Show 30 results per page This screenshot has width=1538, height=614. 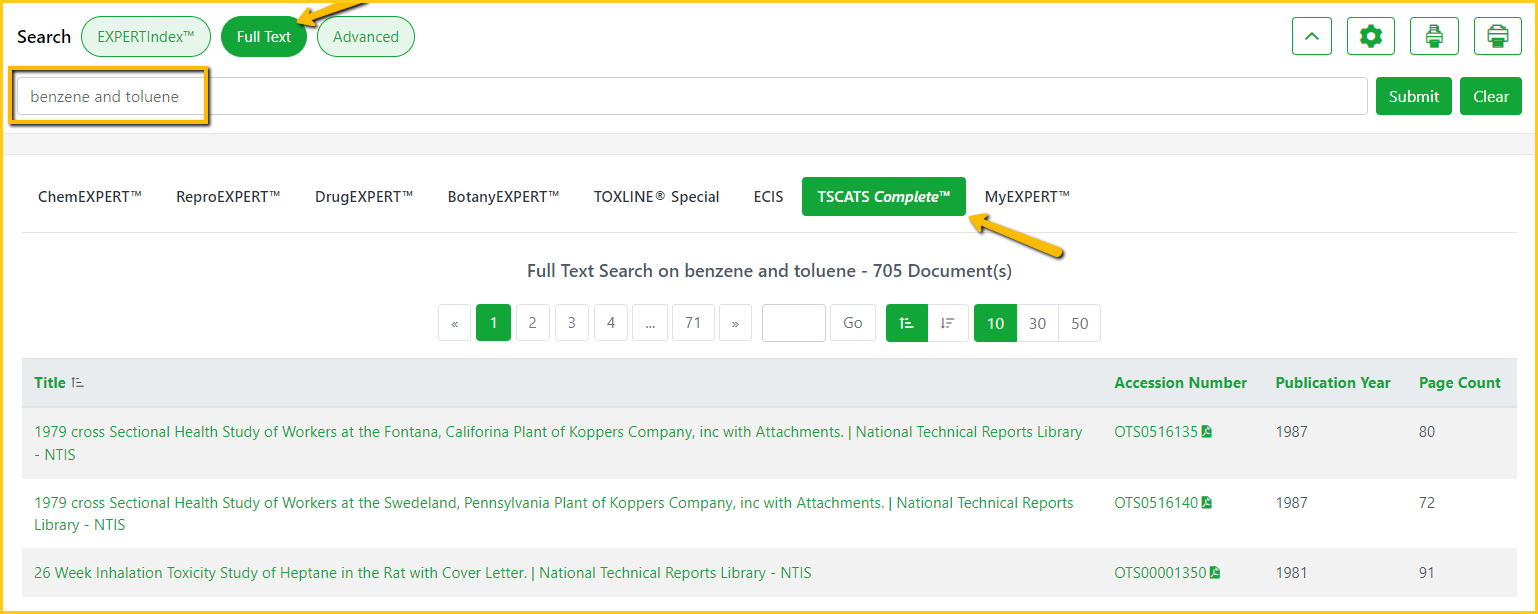1037,323
